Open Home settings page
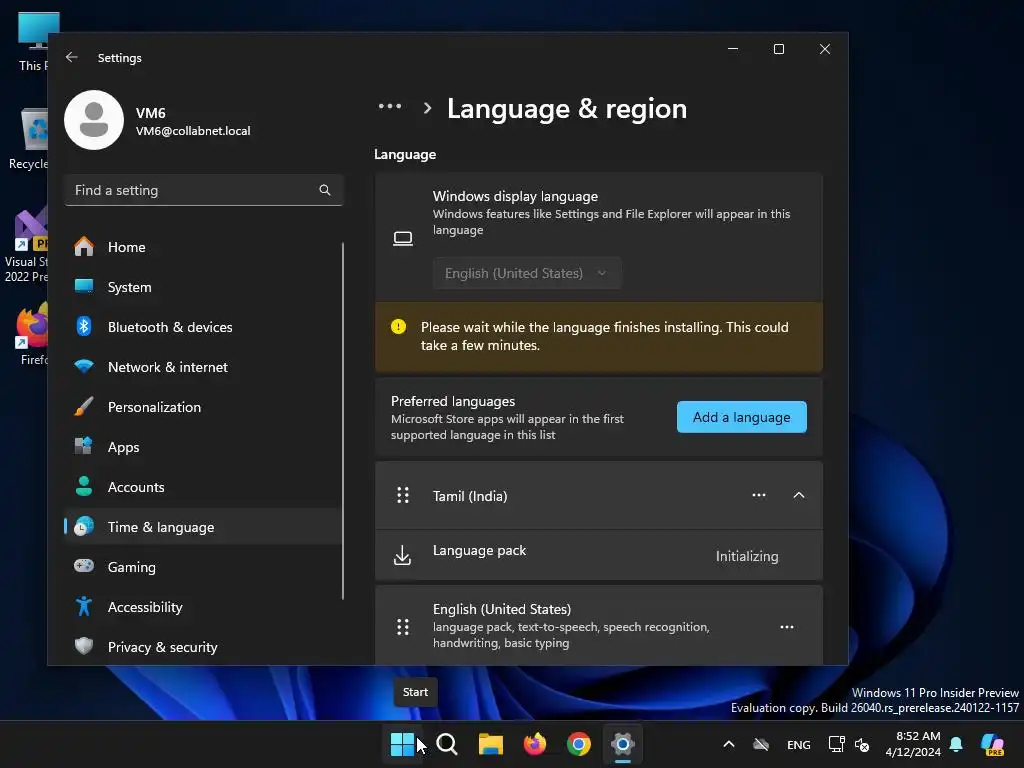1024x768 pixels. tap(204, 247)
